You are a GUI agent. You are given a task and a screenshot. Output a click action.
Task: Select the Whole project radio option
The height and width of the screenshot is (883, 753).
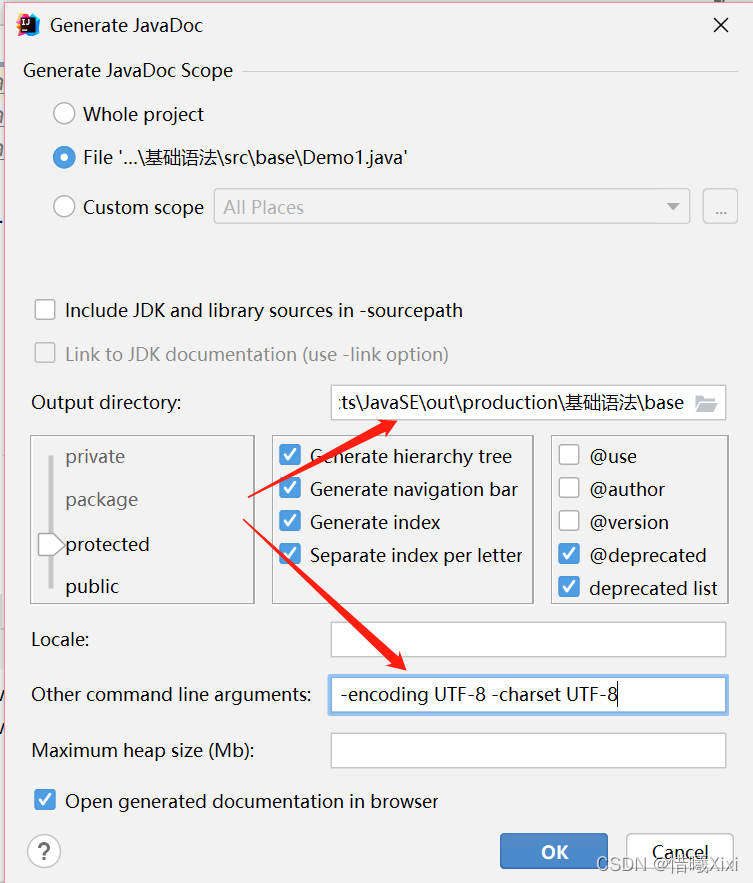tap(64, 114)
